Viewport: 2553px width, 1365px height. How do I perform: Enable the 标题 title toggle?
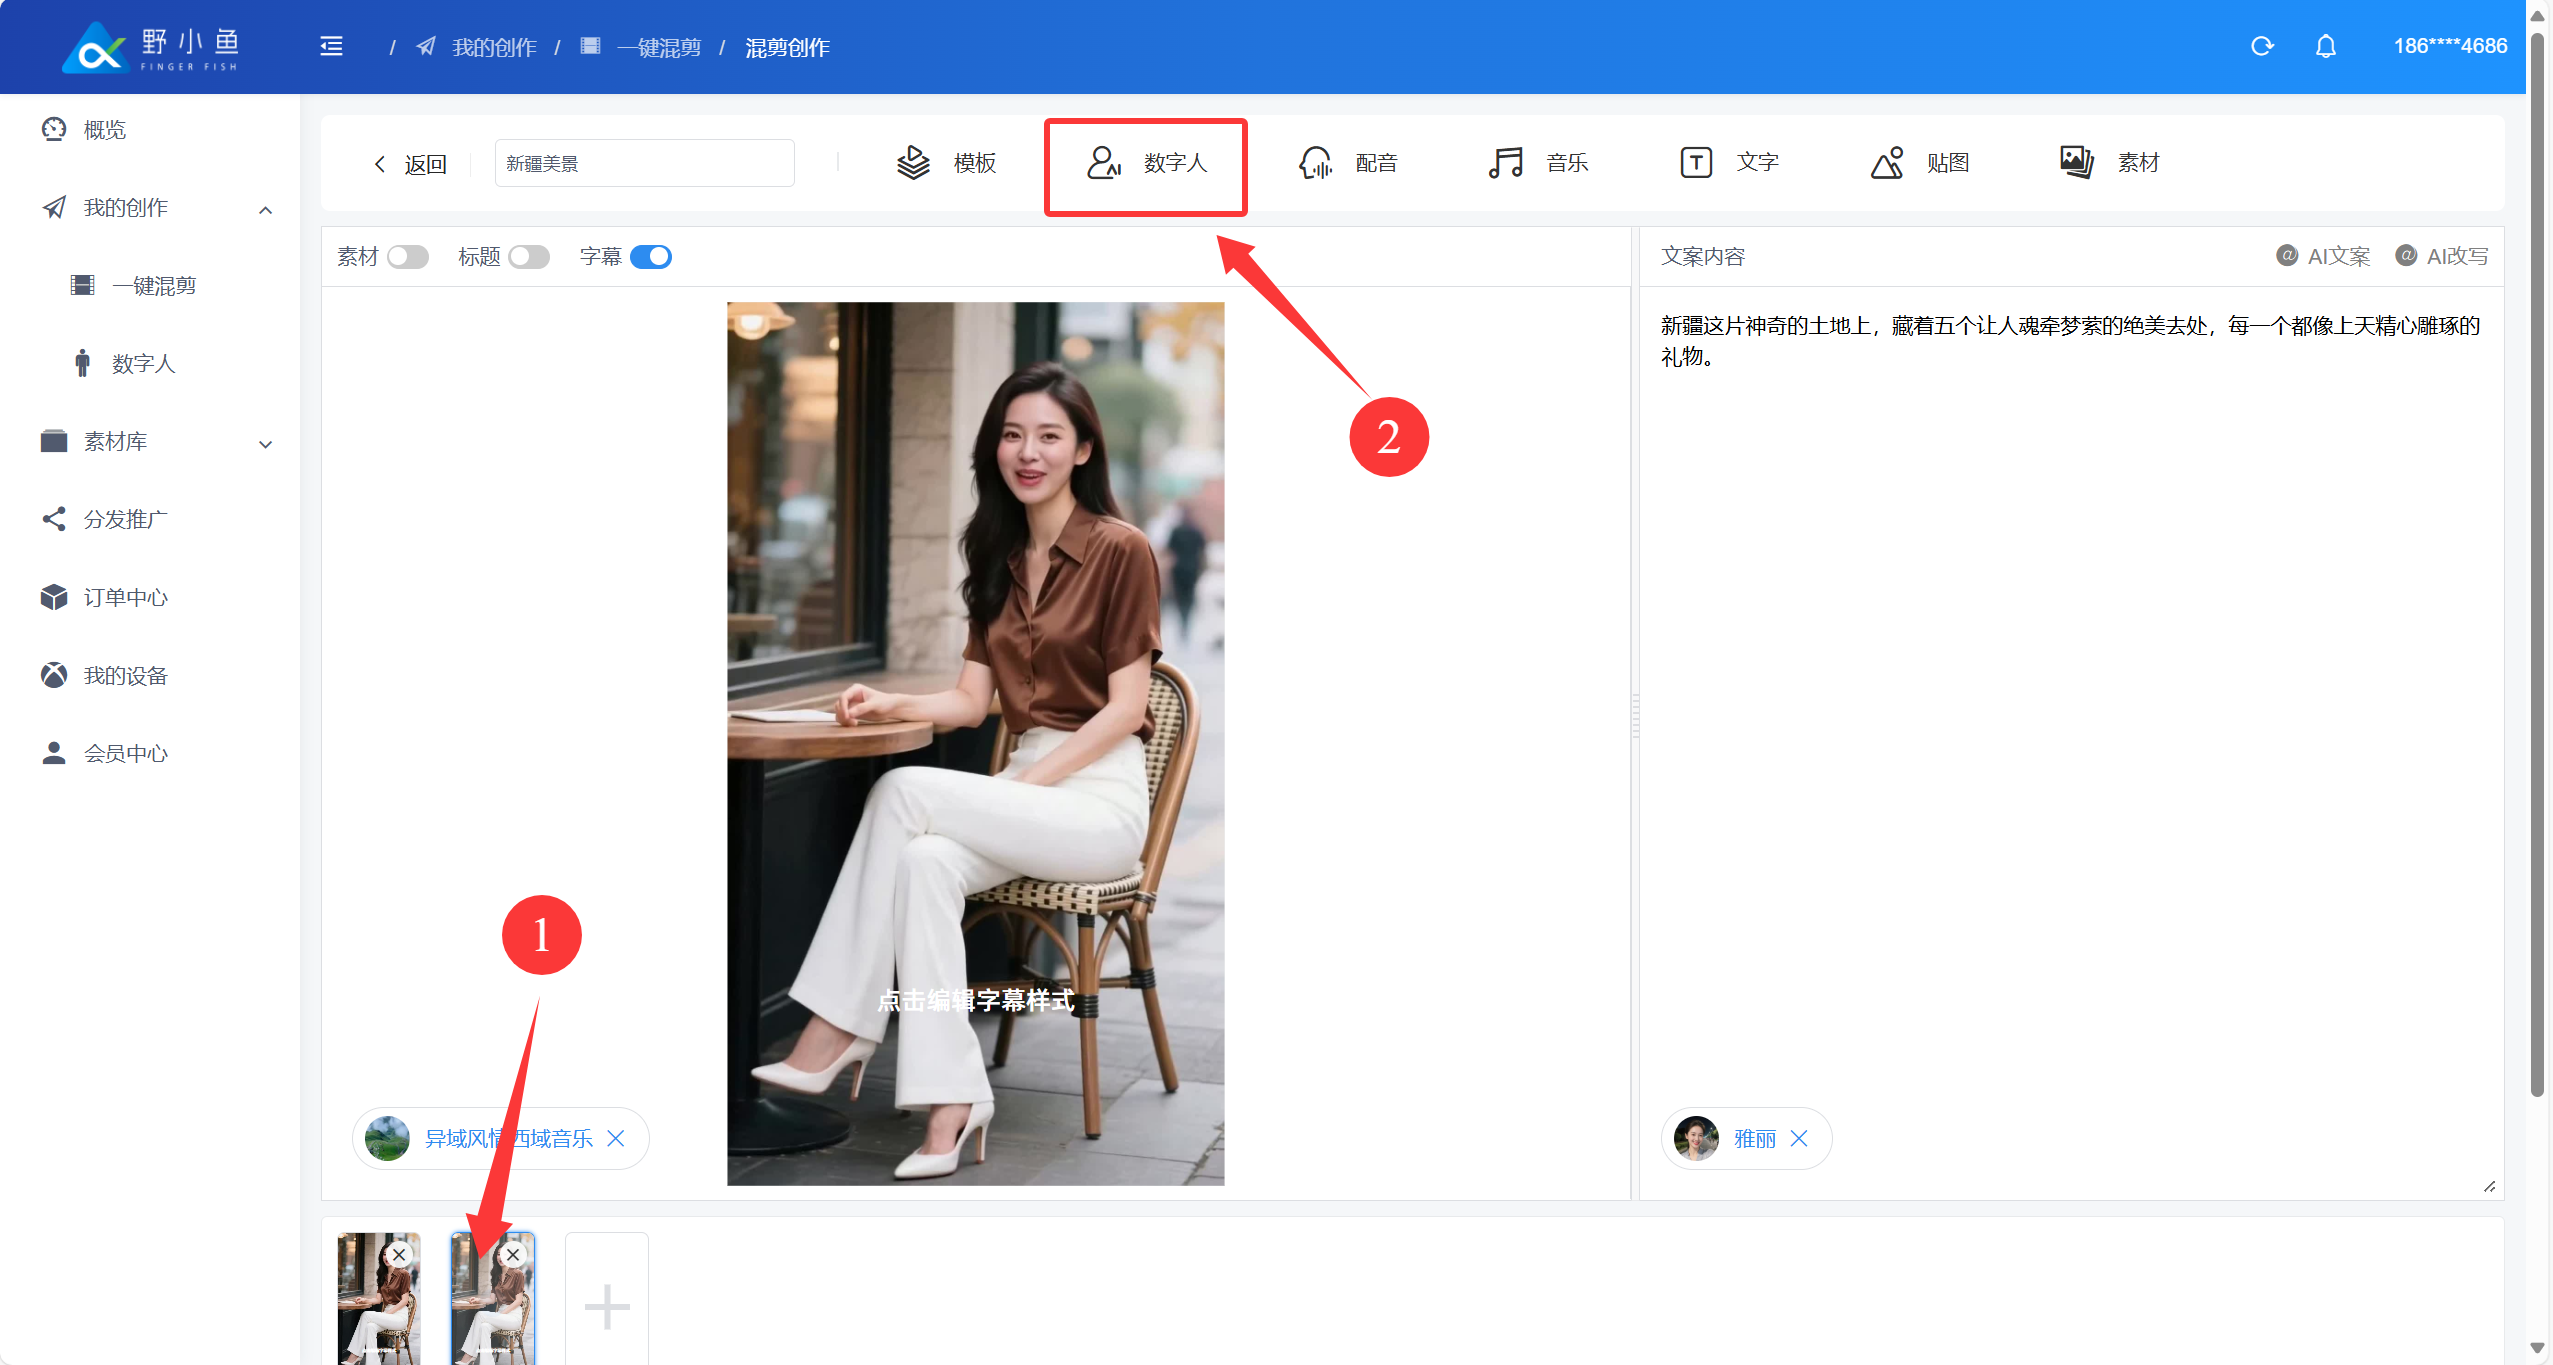coord(528,257)
